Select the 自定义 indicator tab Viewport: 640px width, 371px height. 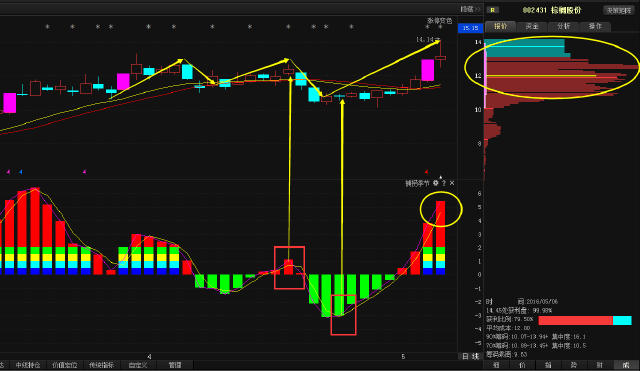[x=138, y=365]
